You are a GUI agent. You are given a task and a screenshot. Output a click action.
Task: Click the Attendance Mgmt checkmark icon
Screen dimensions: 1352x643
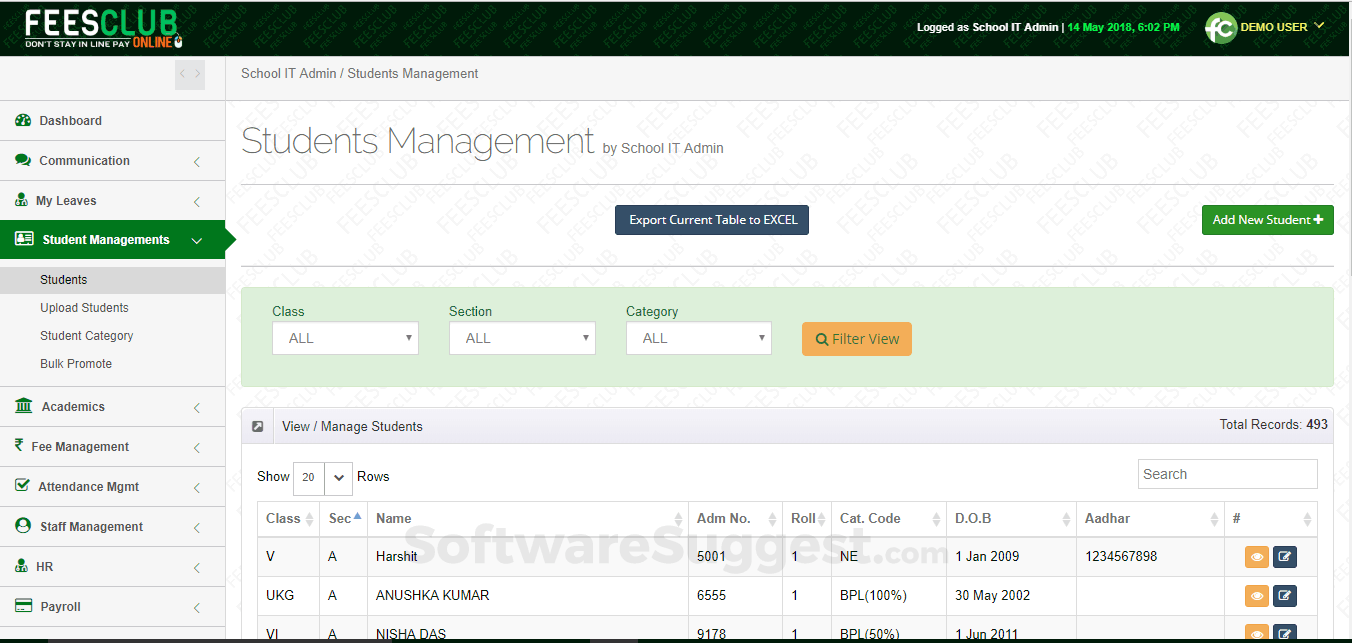[23, 486]
